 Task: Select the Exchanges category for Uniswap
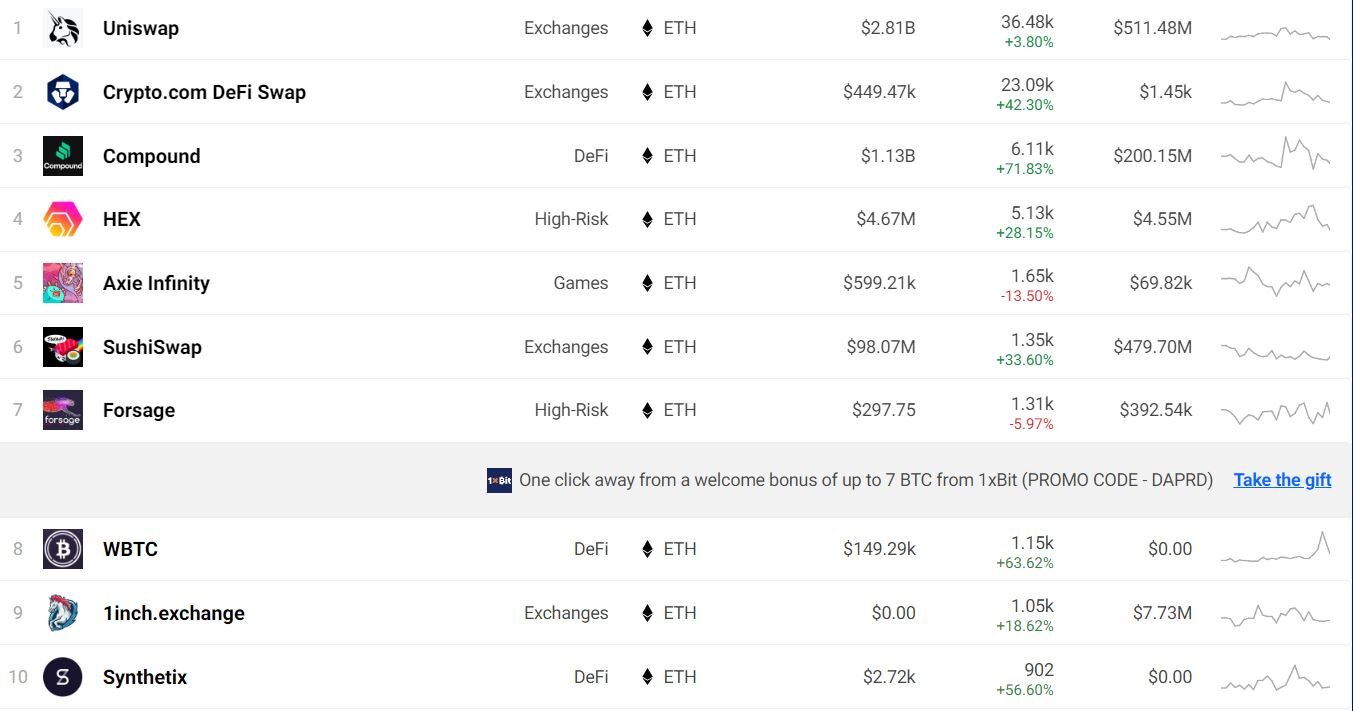point(566,28)
